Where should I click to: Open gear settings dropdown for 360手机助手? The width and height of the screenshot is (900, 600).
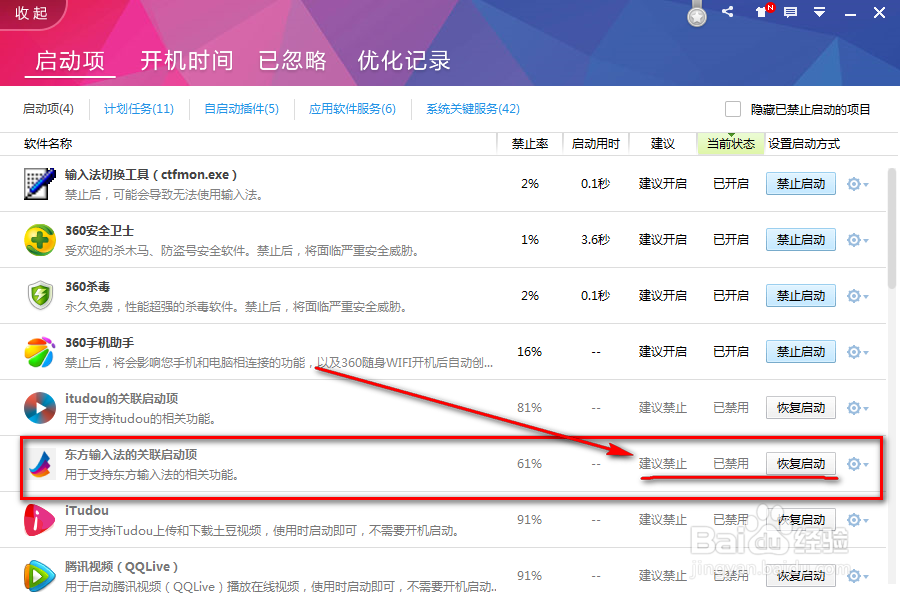(858, 352)
